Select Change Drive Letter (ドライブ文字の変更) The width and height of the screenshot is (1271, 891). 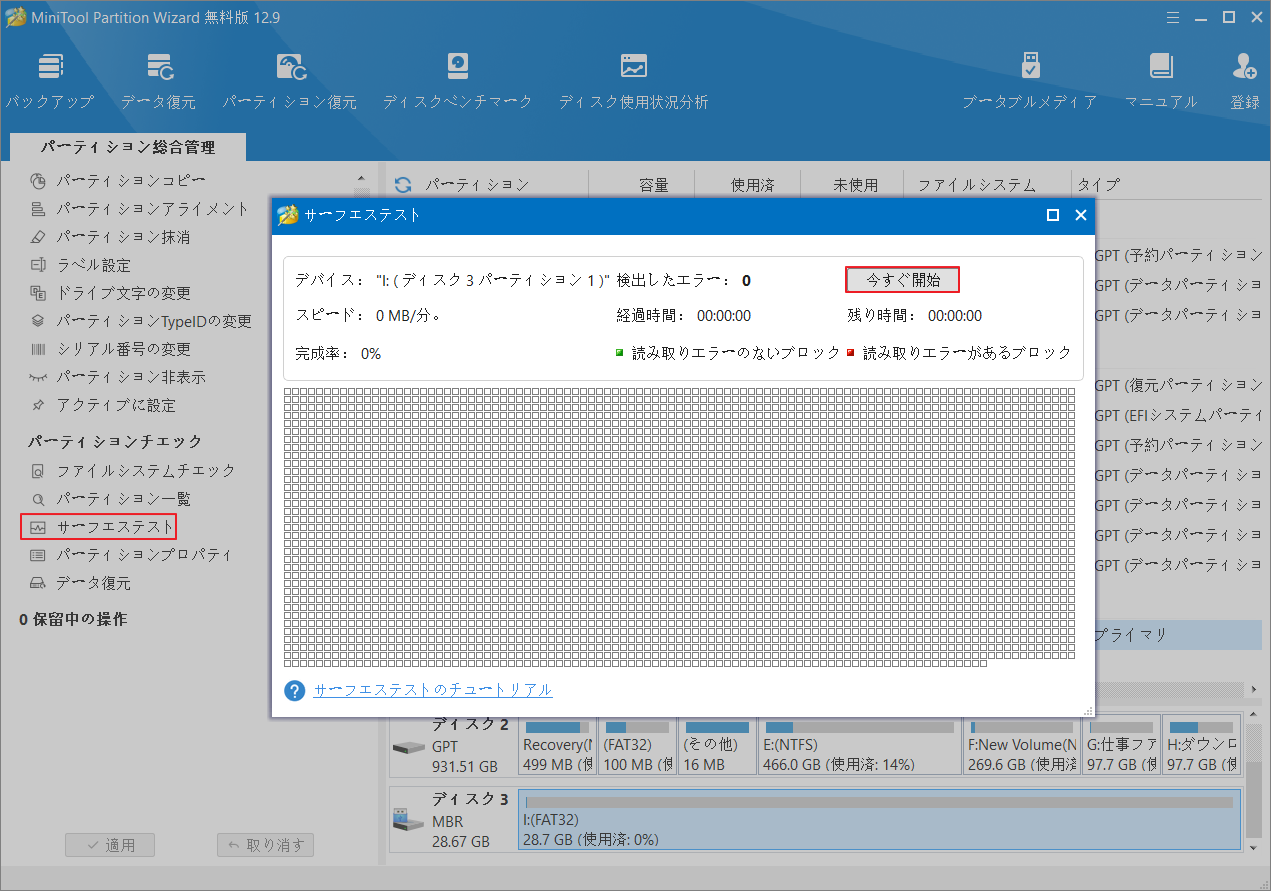[109, 293]
